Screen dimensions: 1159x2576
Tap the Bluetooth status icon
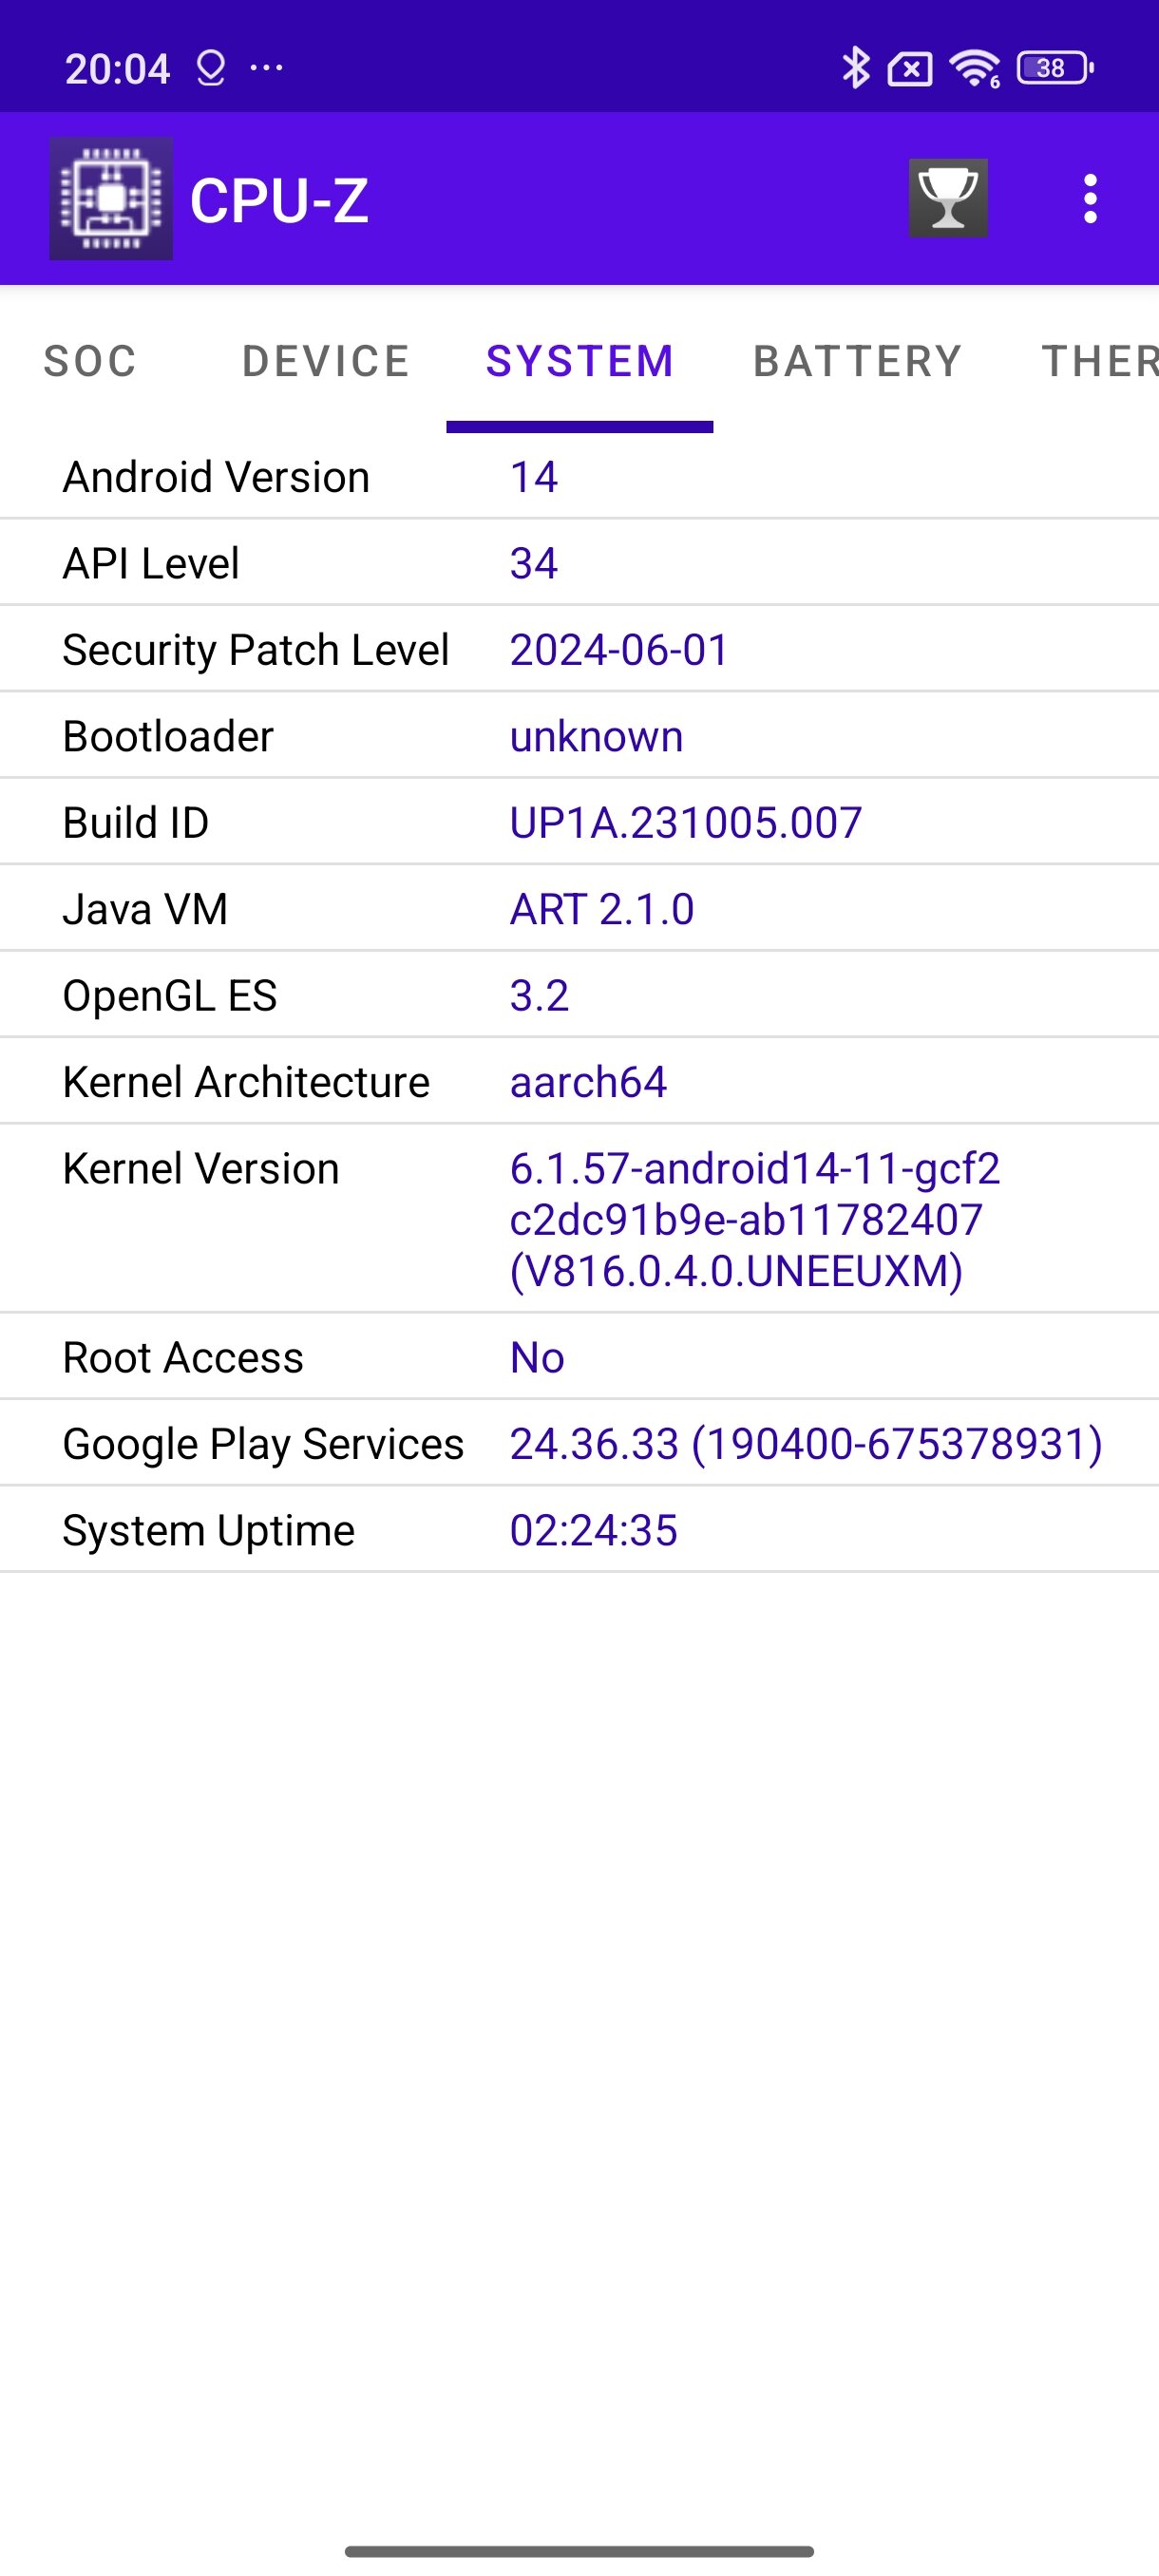(x=855, y=68)
